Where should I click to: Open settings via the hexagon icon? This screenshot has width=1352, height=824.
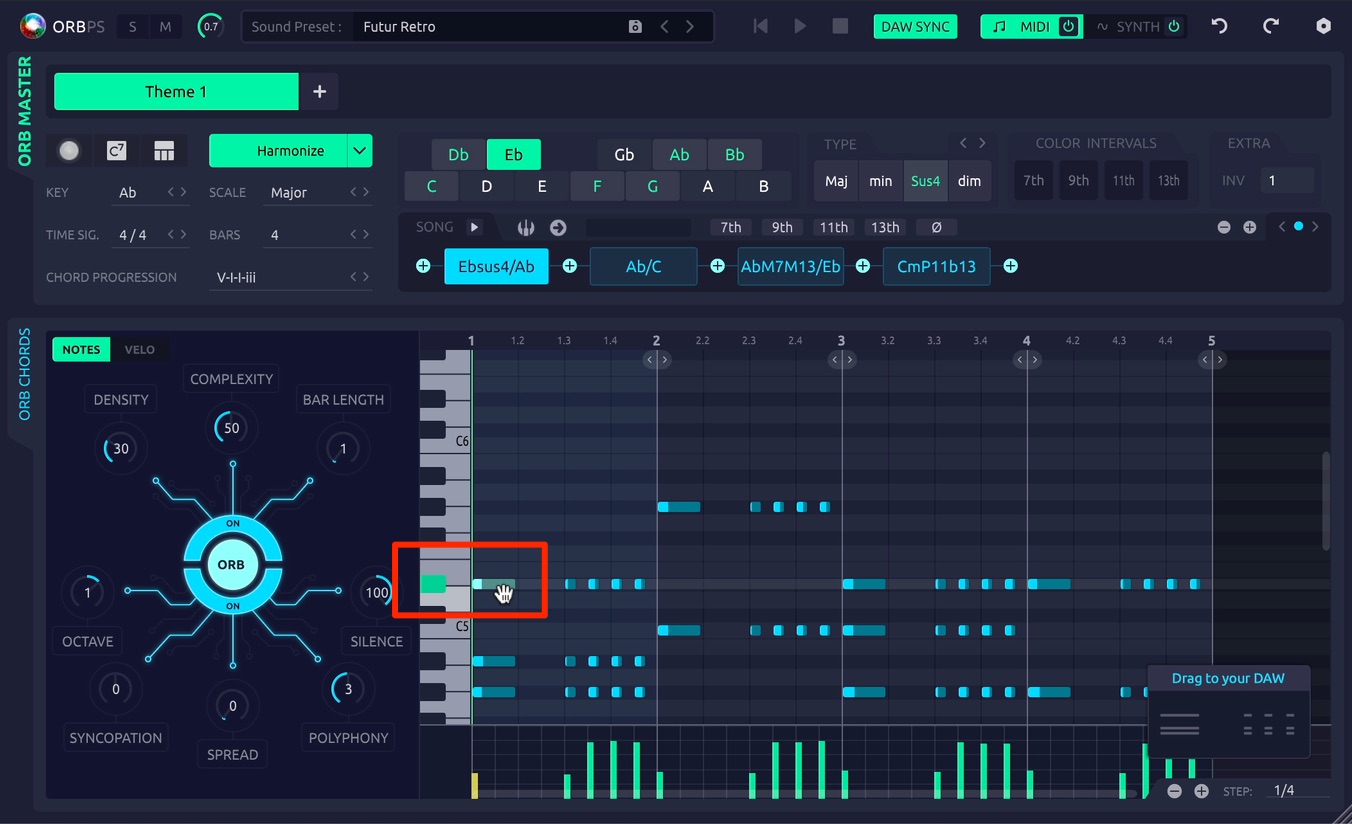(1323, 27)
